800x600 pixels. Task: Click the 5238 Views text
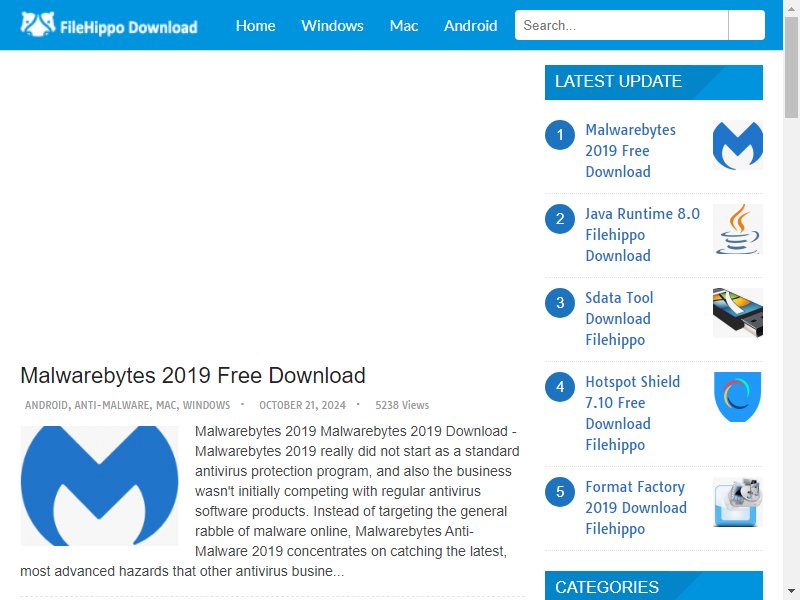point(402,405)
